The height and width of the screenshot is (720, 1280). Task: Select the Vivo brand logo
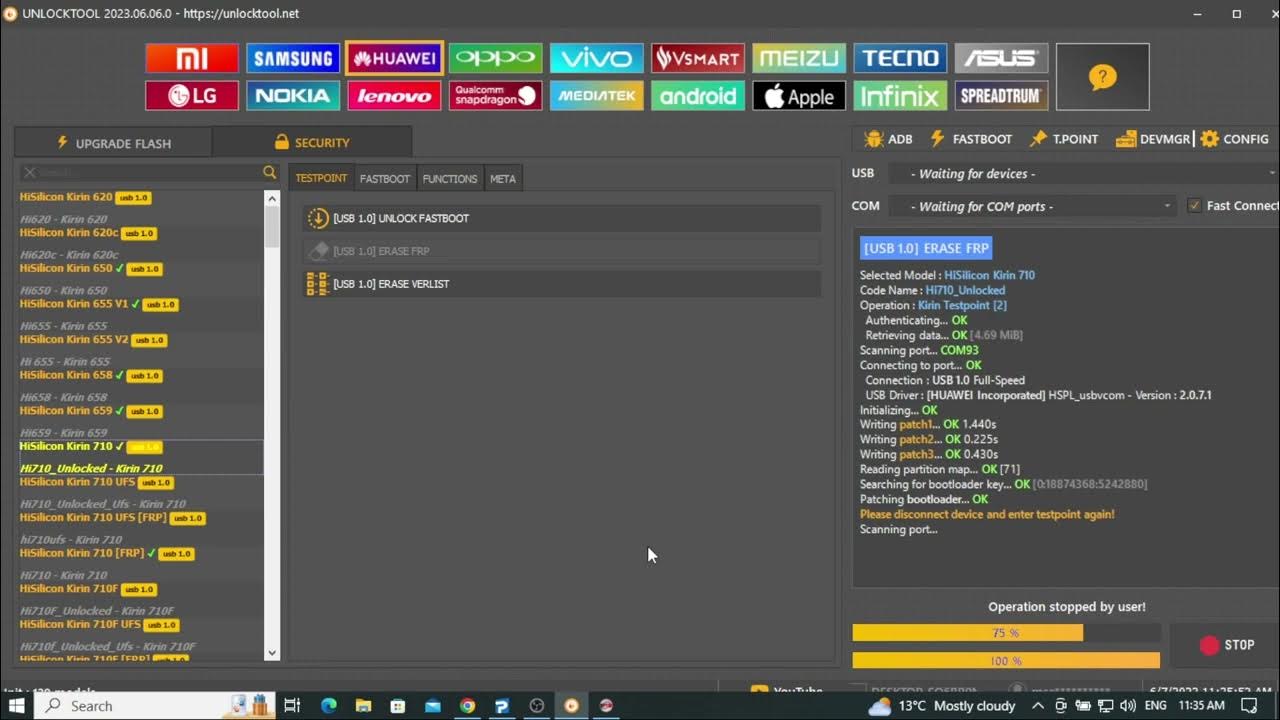[x=597, y=58]
